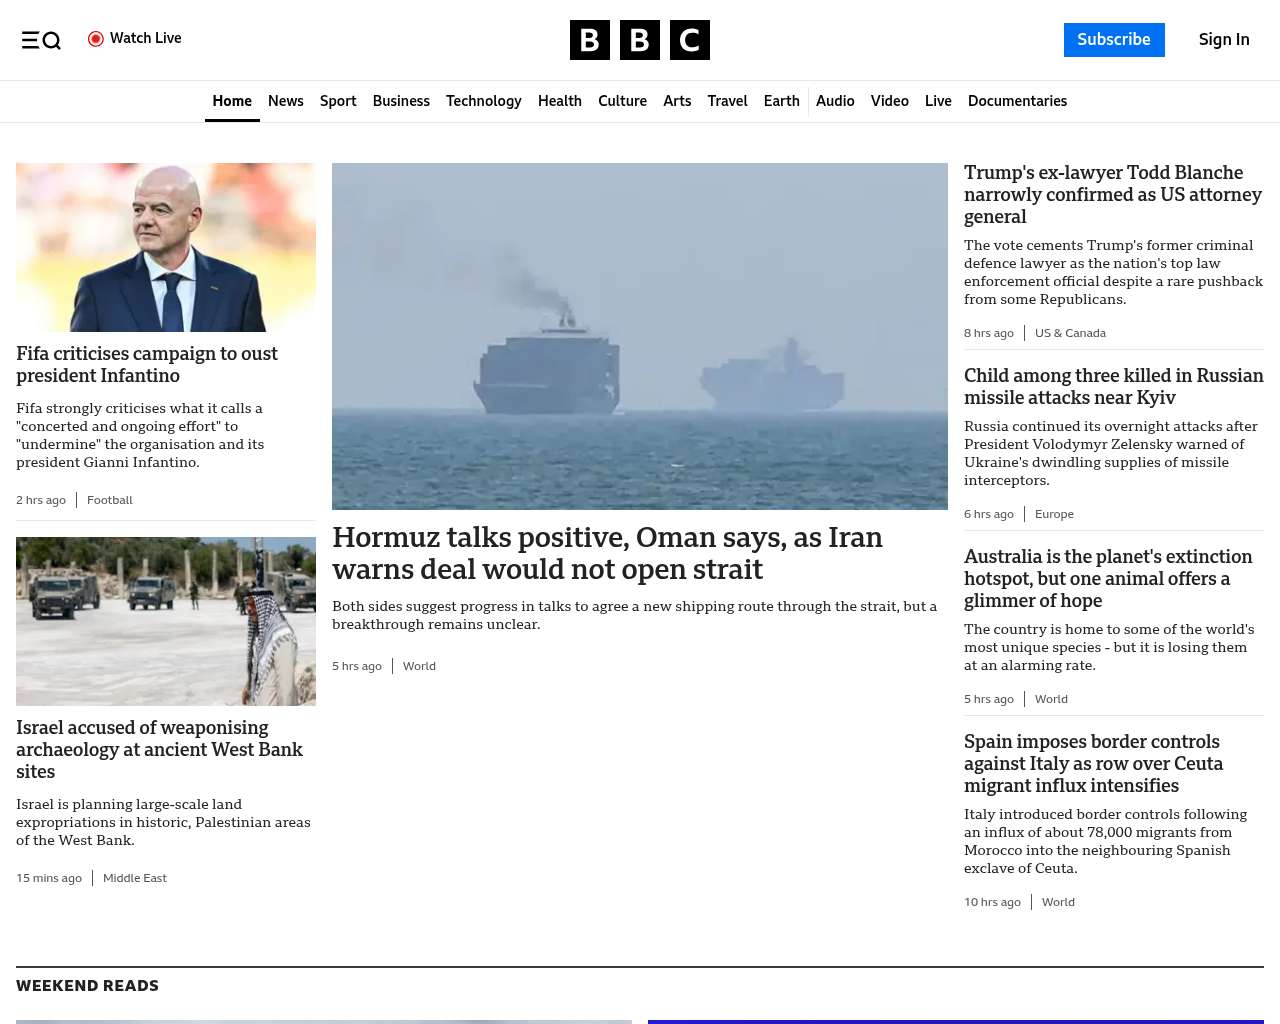The height and width of the screenshot is (1024, 1280).
Task: Open Hormuz talks positive headline
Action: (607, 553)
